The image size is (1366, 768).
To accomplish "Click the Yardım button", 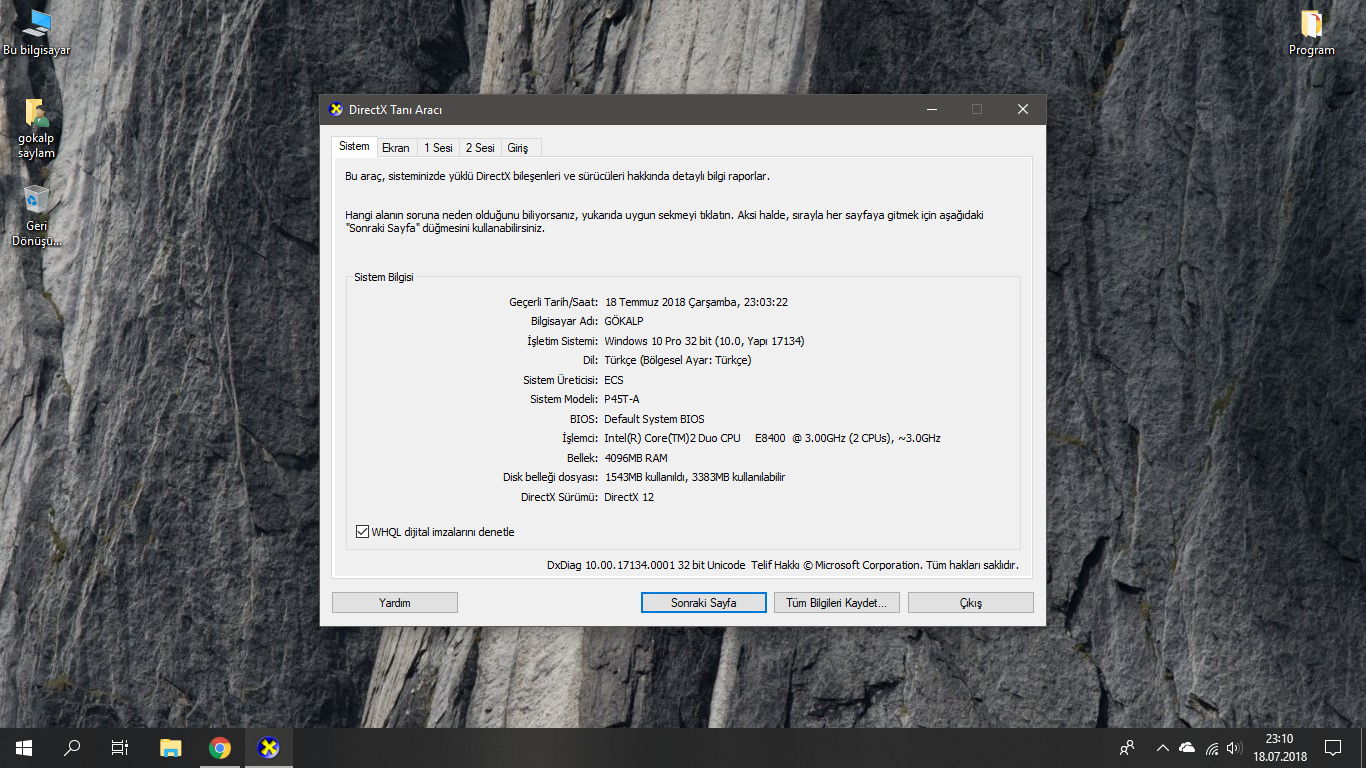I will pos(395,603).
